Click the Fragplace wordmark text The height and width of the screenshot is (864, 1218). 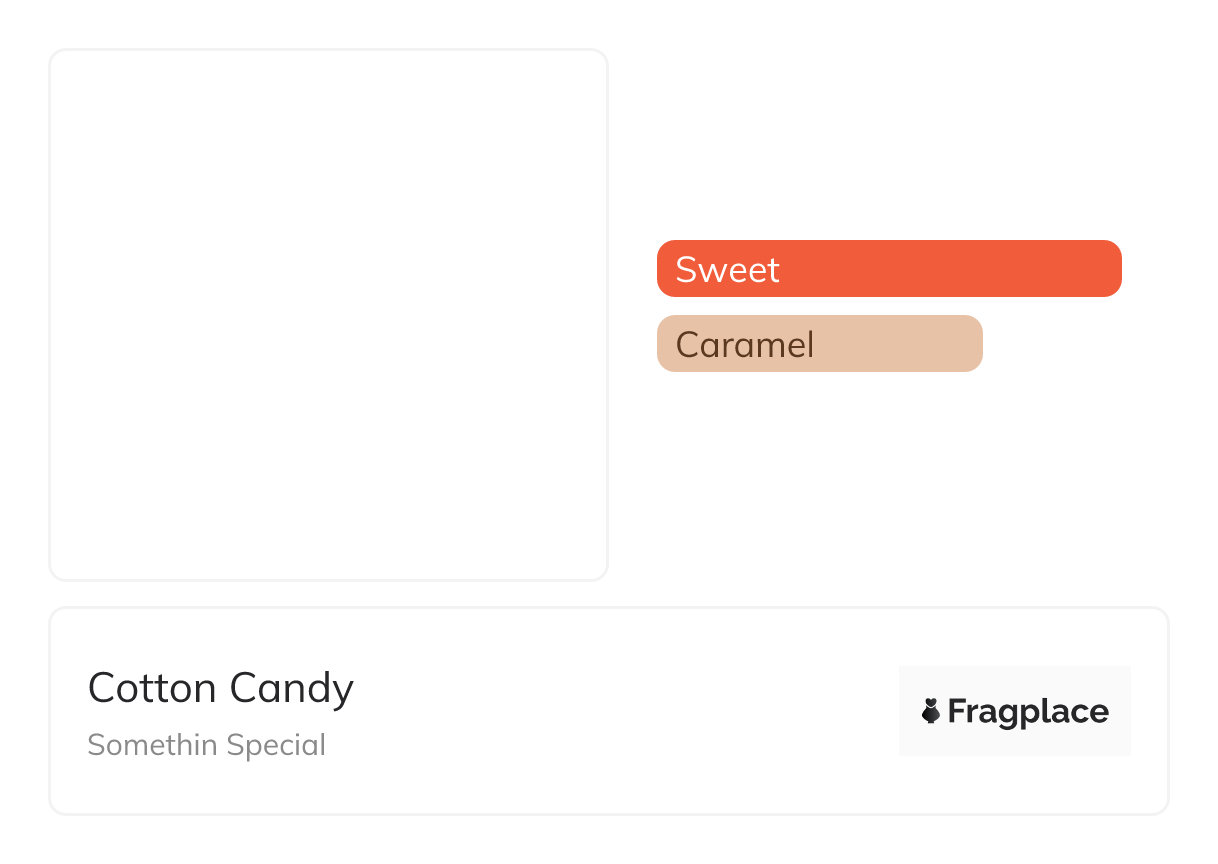[1027, 712]
